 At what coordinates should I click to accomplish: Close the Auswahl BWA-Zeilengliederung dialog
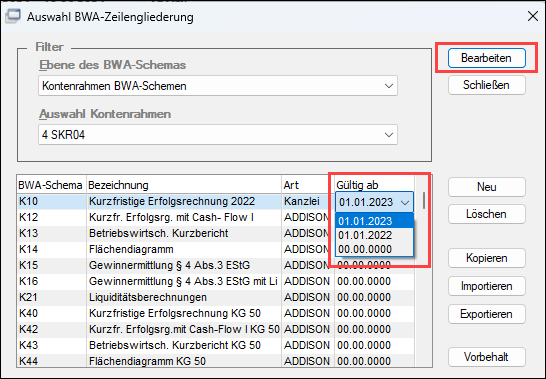(533, 16)
